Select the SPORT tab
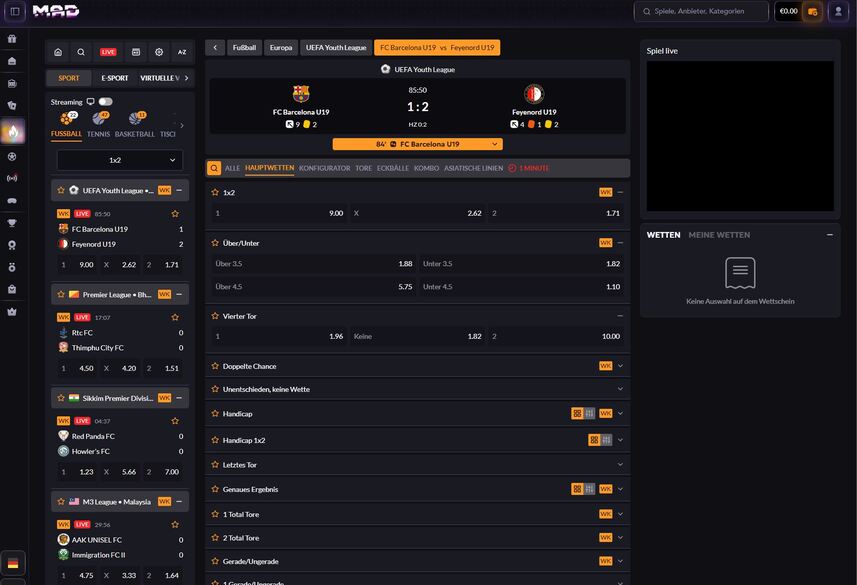 (69, 78)
